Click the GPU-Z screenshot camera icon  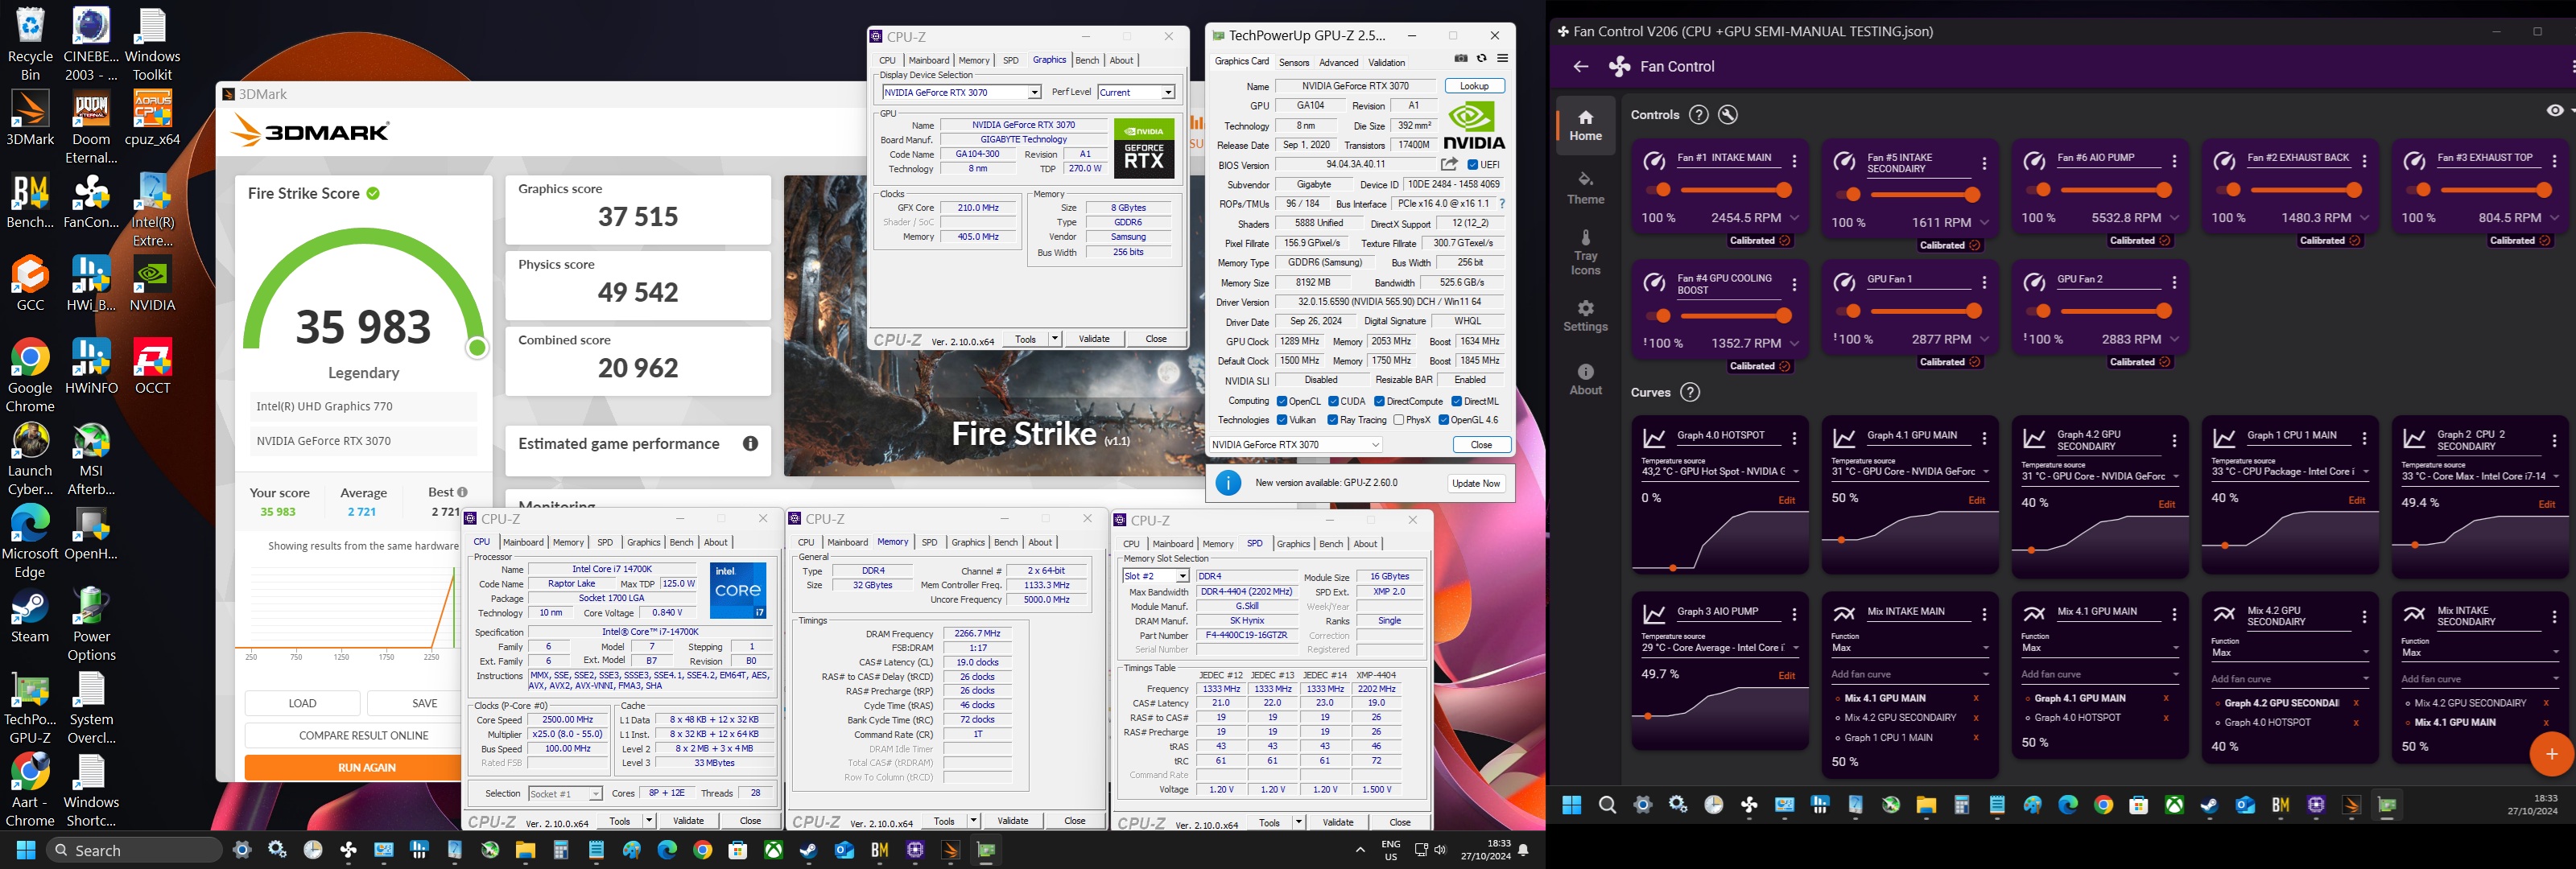(1461, 59)
